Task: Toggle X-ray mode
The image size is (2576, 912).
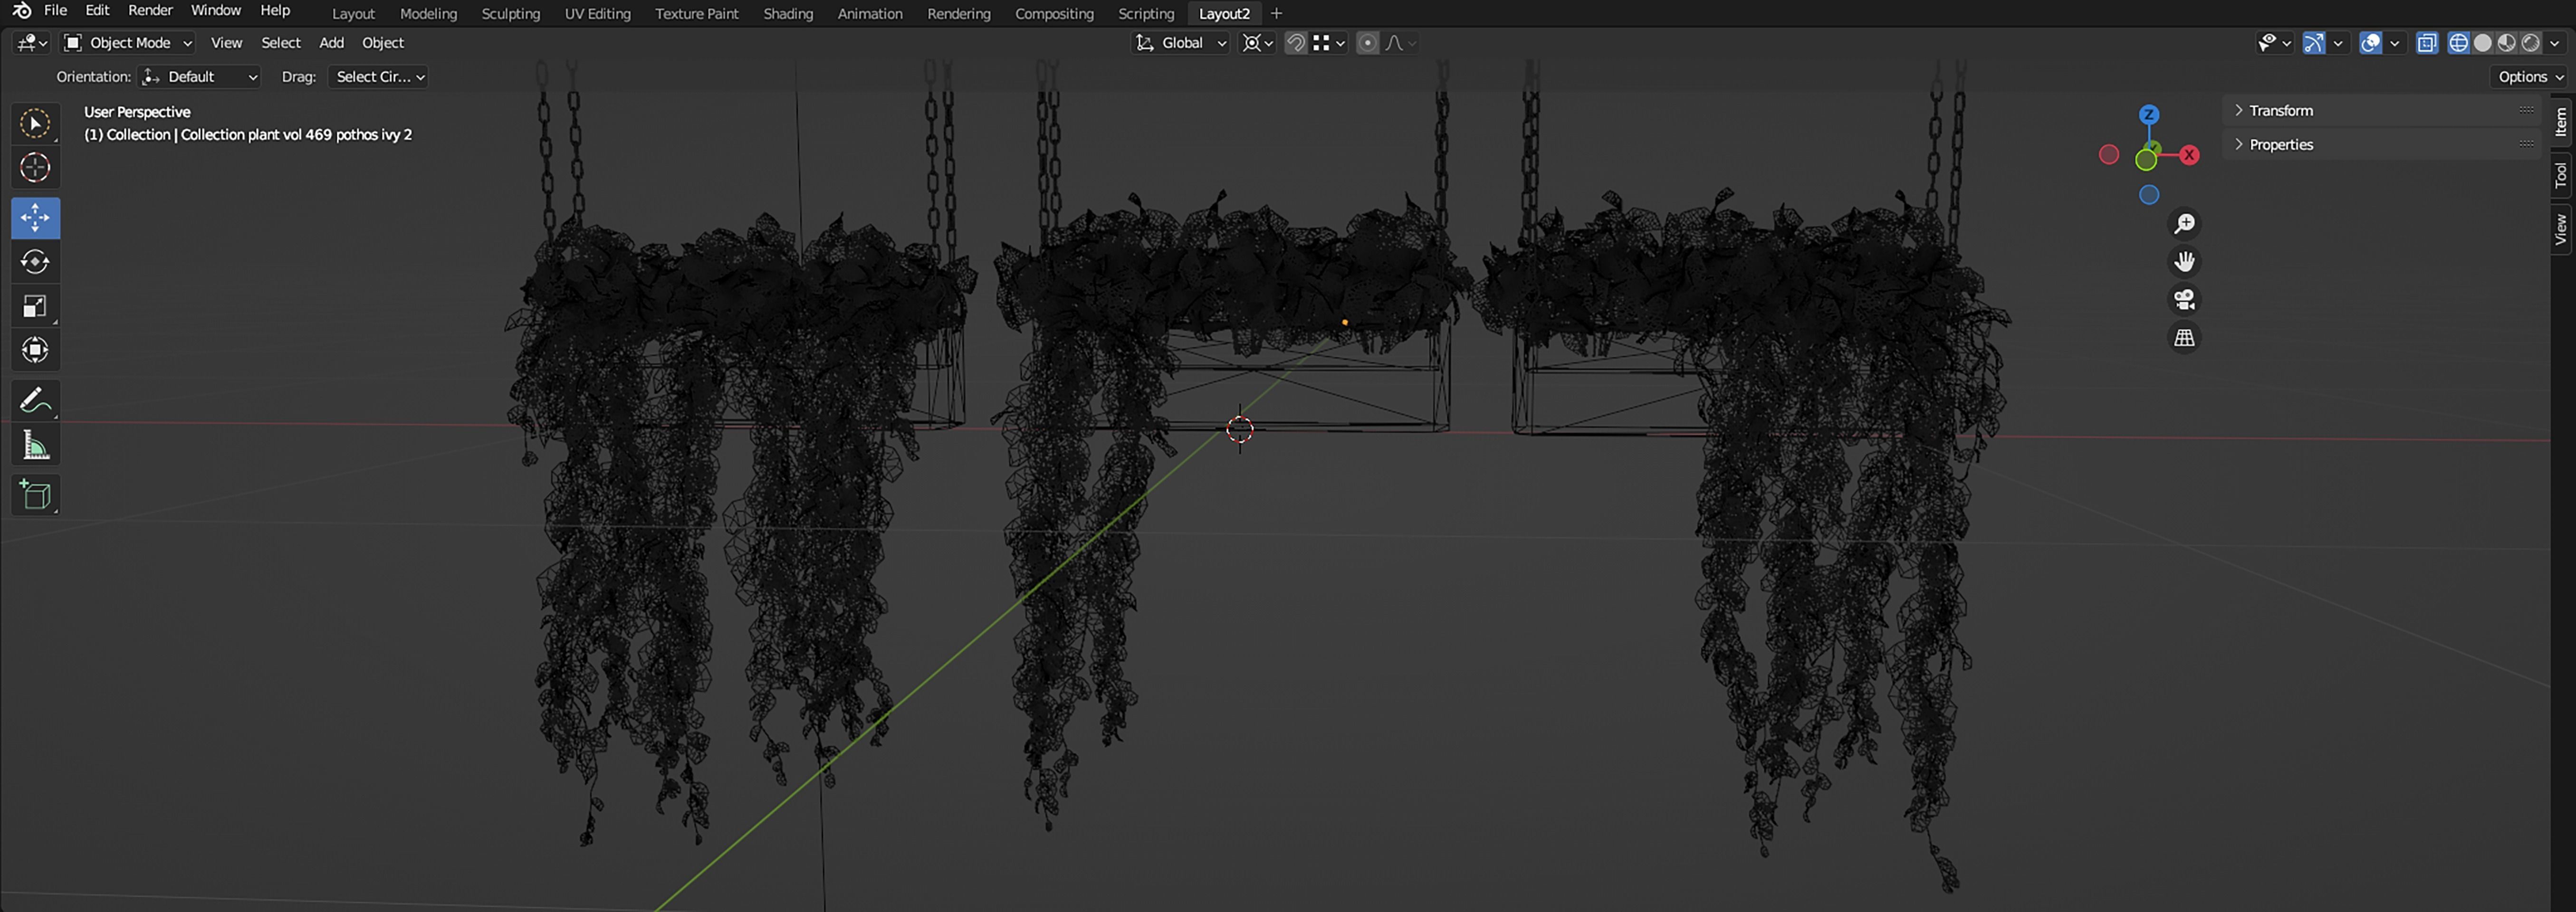Action: click(x=2426, y=43)
